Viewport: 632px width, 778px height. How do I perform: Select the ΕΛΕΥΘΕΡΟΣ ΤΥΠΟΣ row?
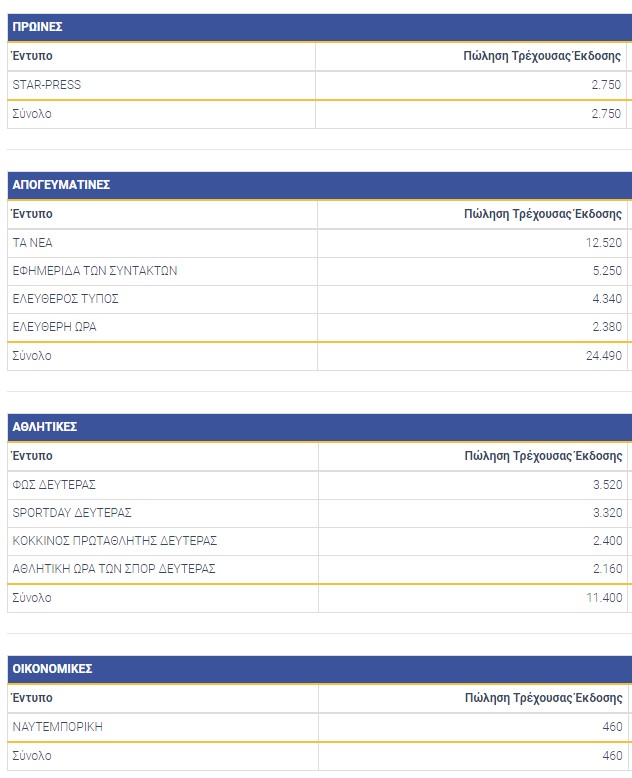(x=66, y=299)
